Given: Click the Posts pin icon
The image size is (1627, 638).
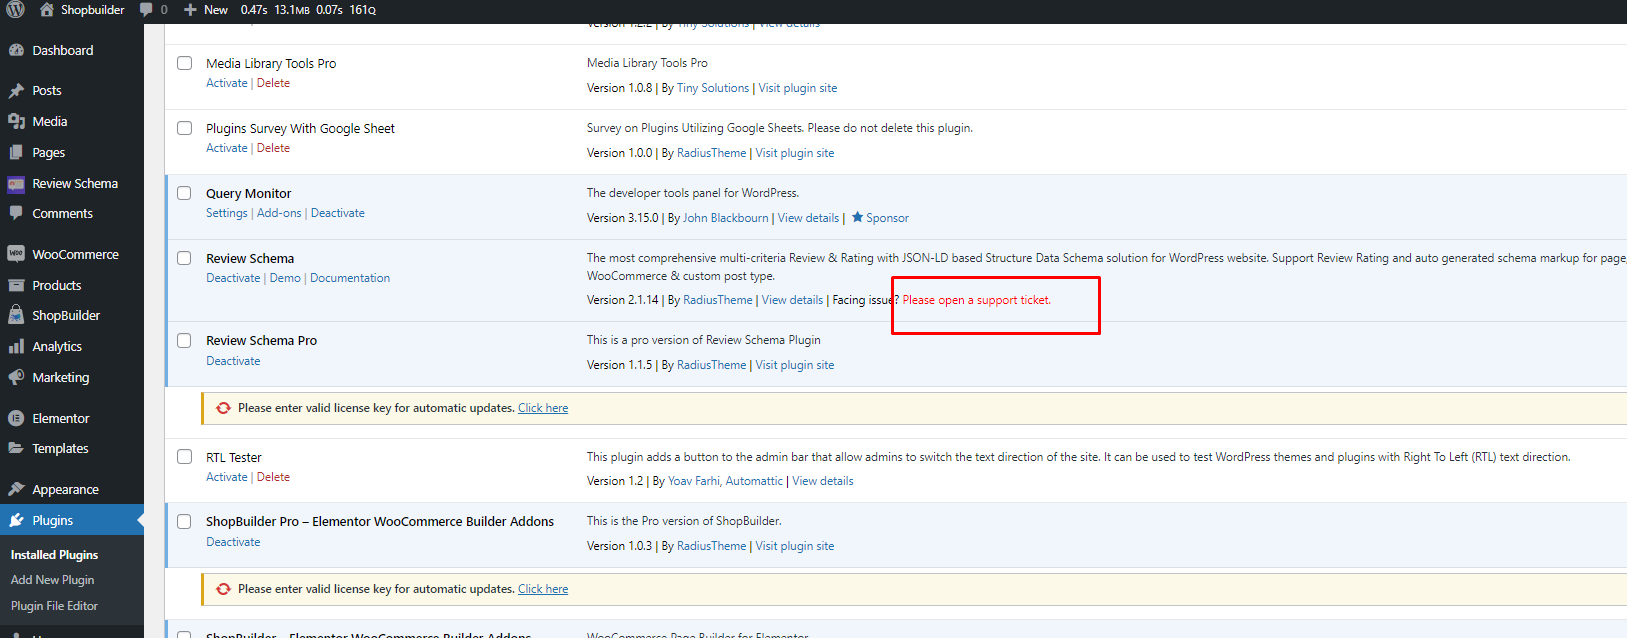Looking at the screenshot, I should tap(16, 90).
